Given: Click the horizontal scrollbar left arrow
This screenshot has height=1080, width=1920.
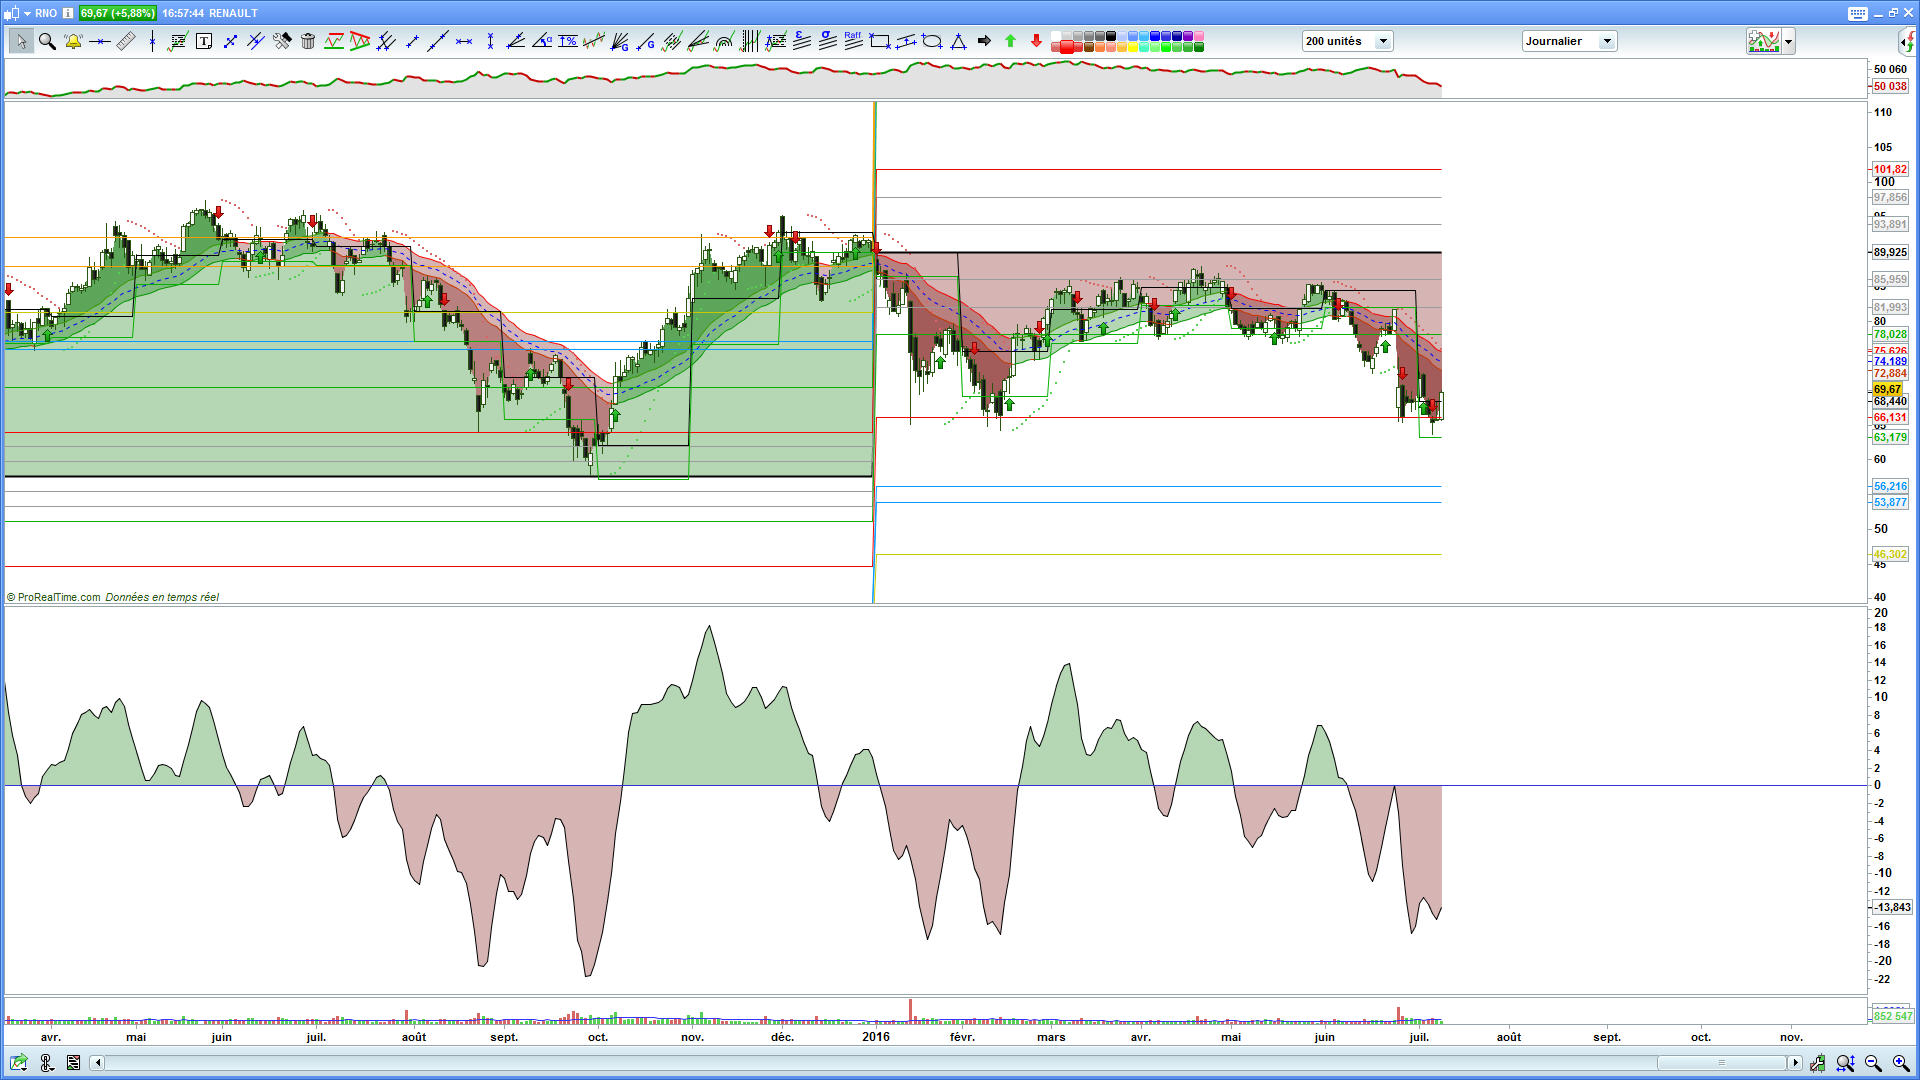Looking at the screenshot, I should 97,1063.
